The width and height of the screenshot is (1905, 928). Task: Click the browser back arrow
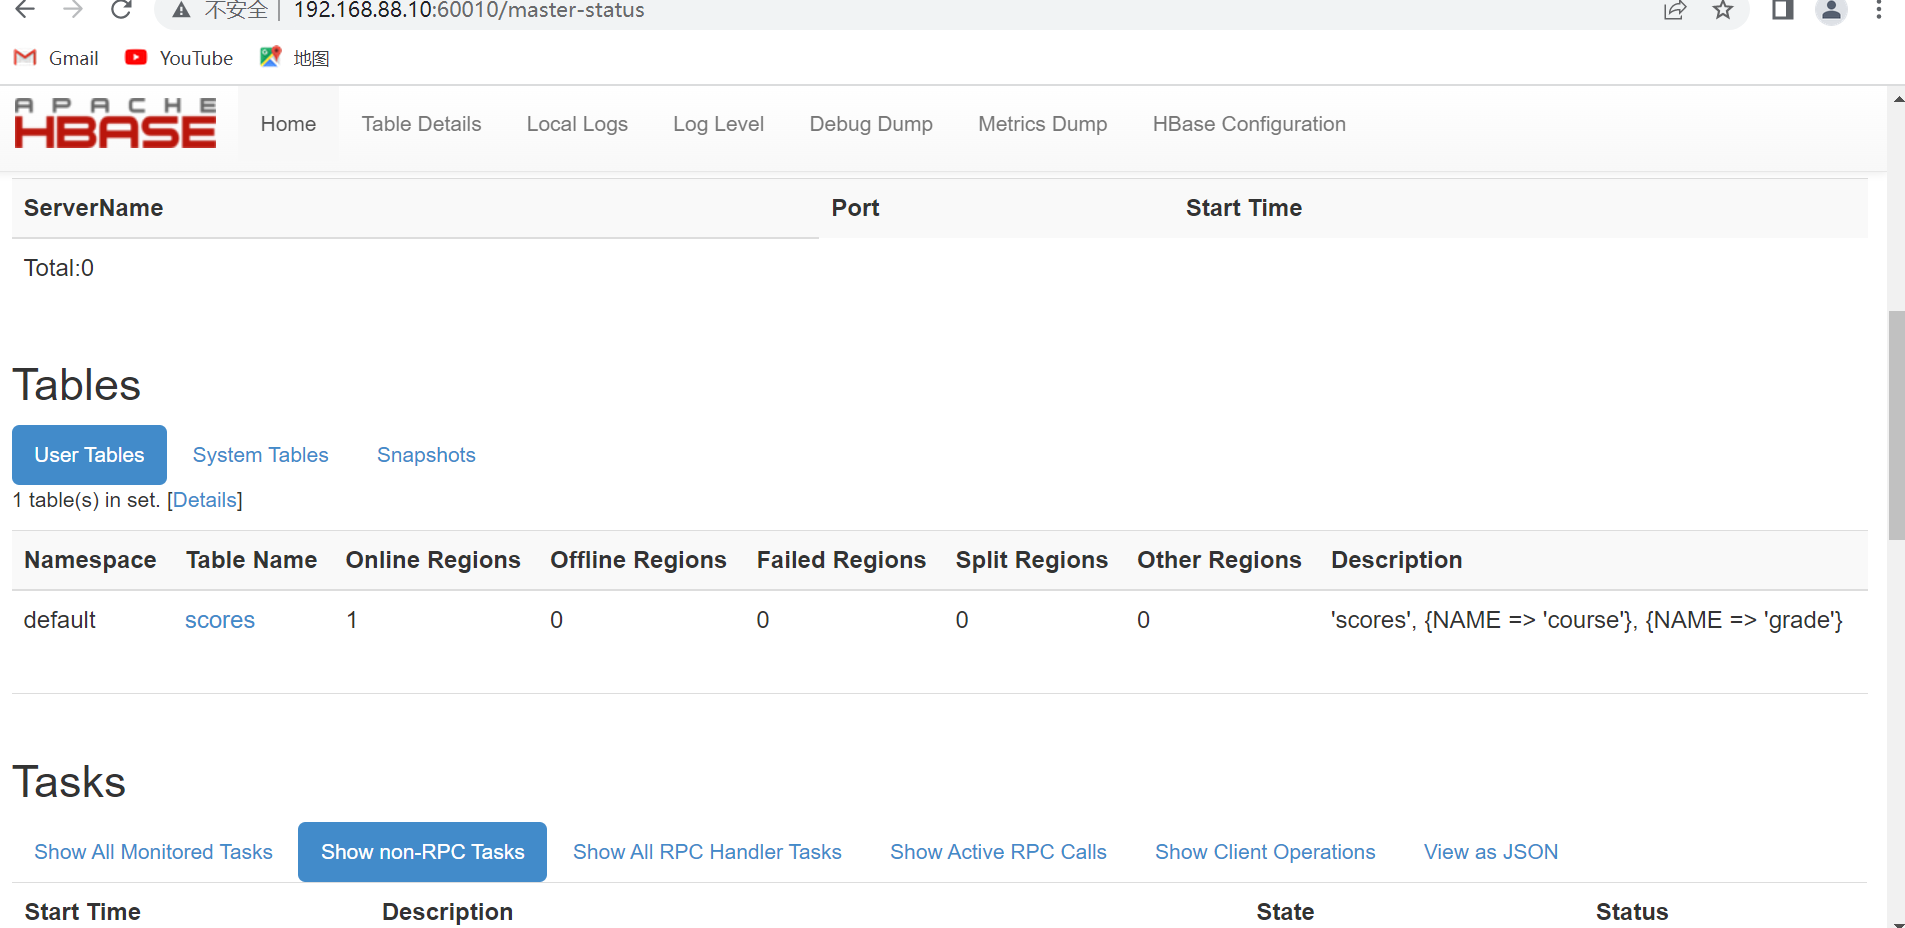[x=25, y=10]
